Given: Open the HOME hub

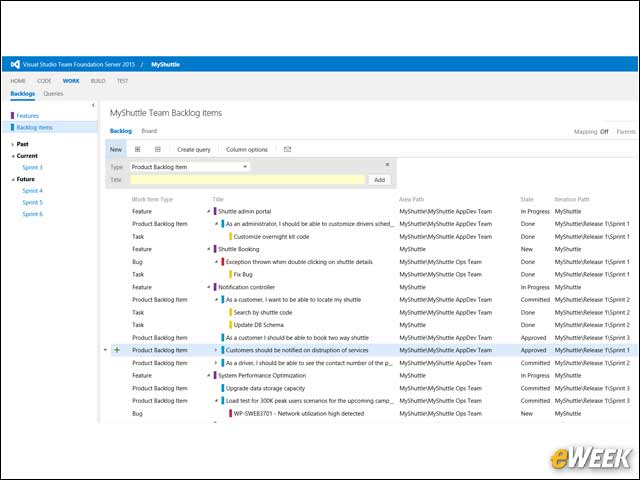Looking at the screenshot, I should tap(18, 81).
